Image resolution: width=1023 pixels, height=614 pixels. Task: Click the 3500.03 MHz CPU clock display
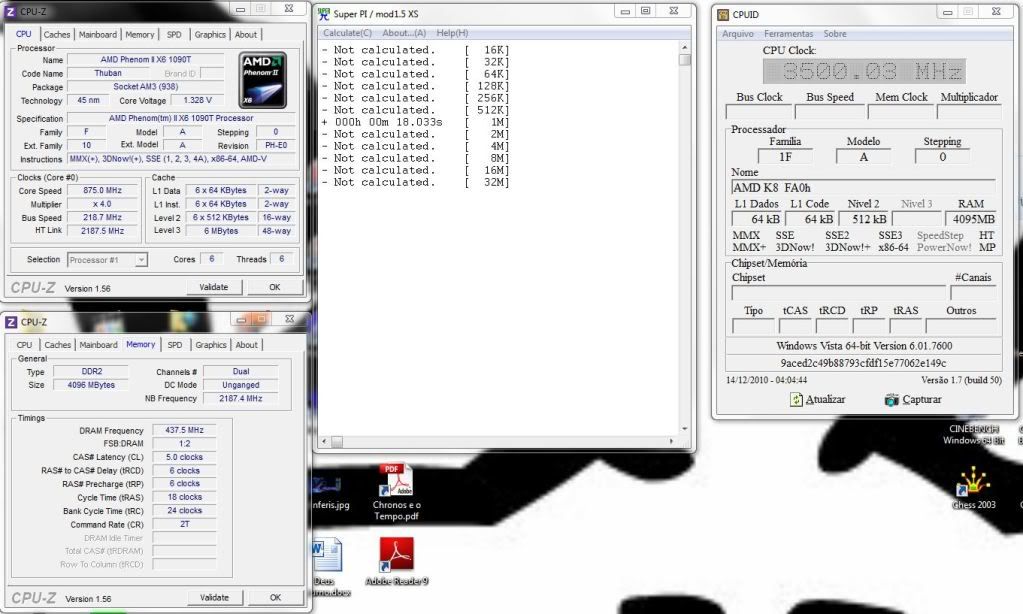click(x=864, y=71)
